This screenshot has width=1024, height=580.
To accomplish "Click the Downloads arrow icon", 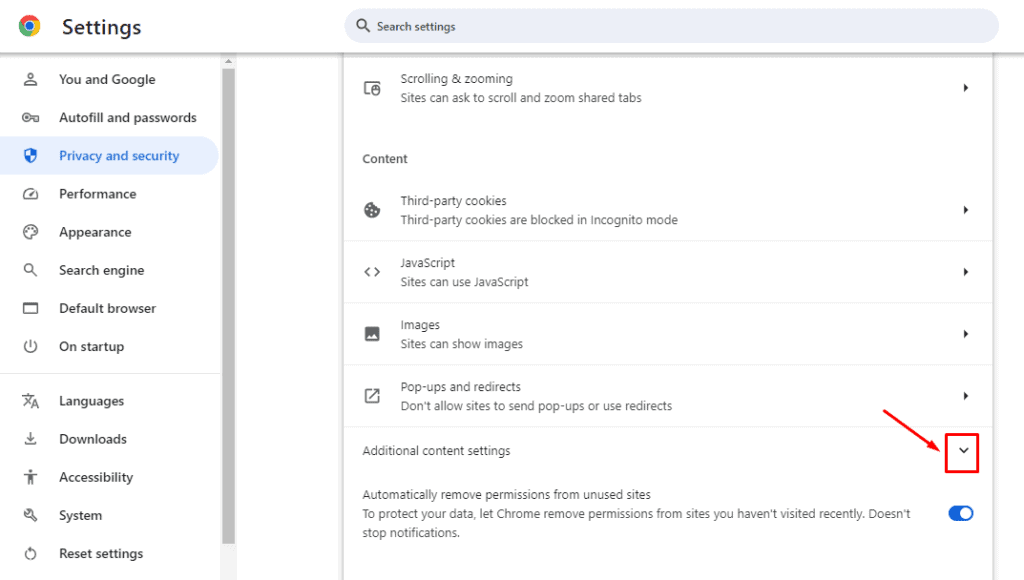I will (x=30, y=439).
